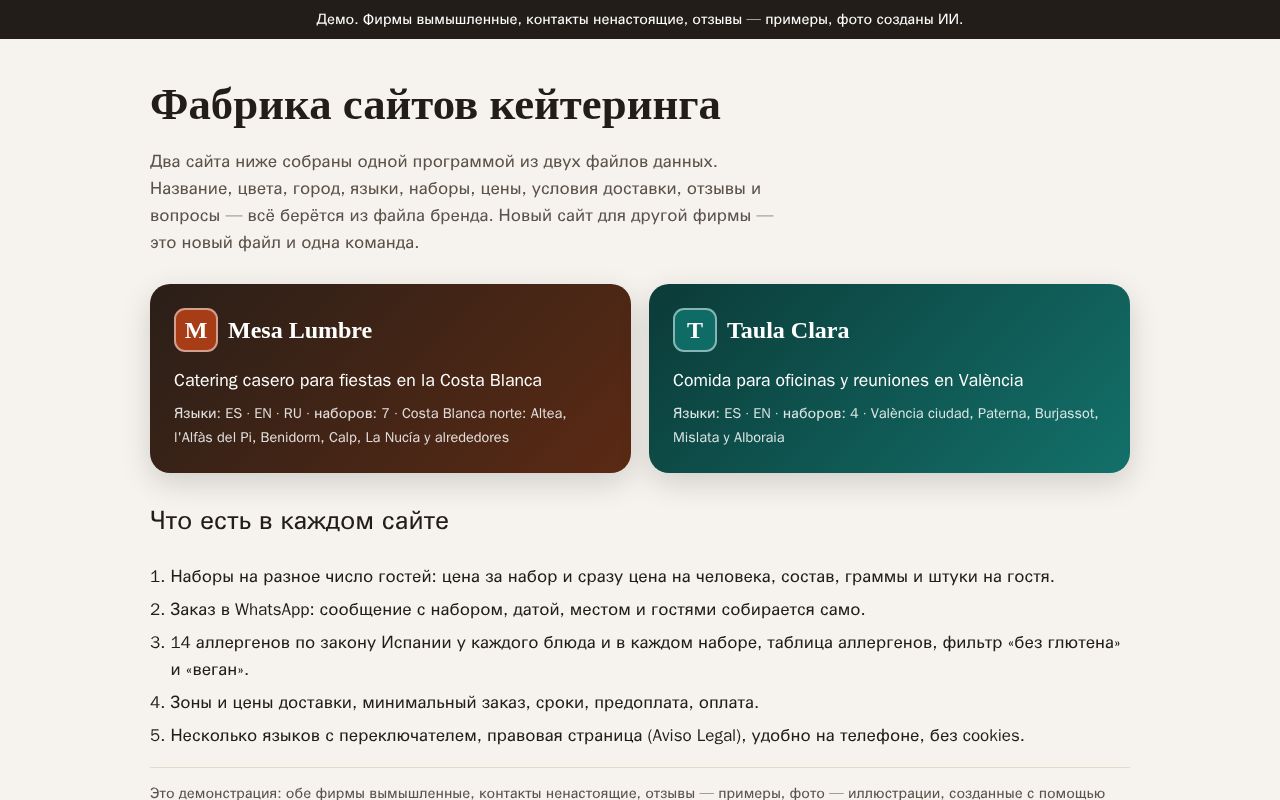Select the heading 'Фабрика сайтов кейтеринга'
Image resolution: width=1280 pixels, height=800 pixels.
435,104
